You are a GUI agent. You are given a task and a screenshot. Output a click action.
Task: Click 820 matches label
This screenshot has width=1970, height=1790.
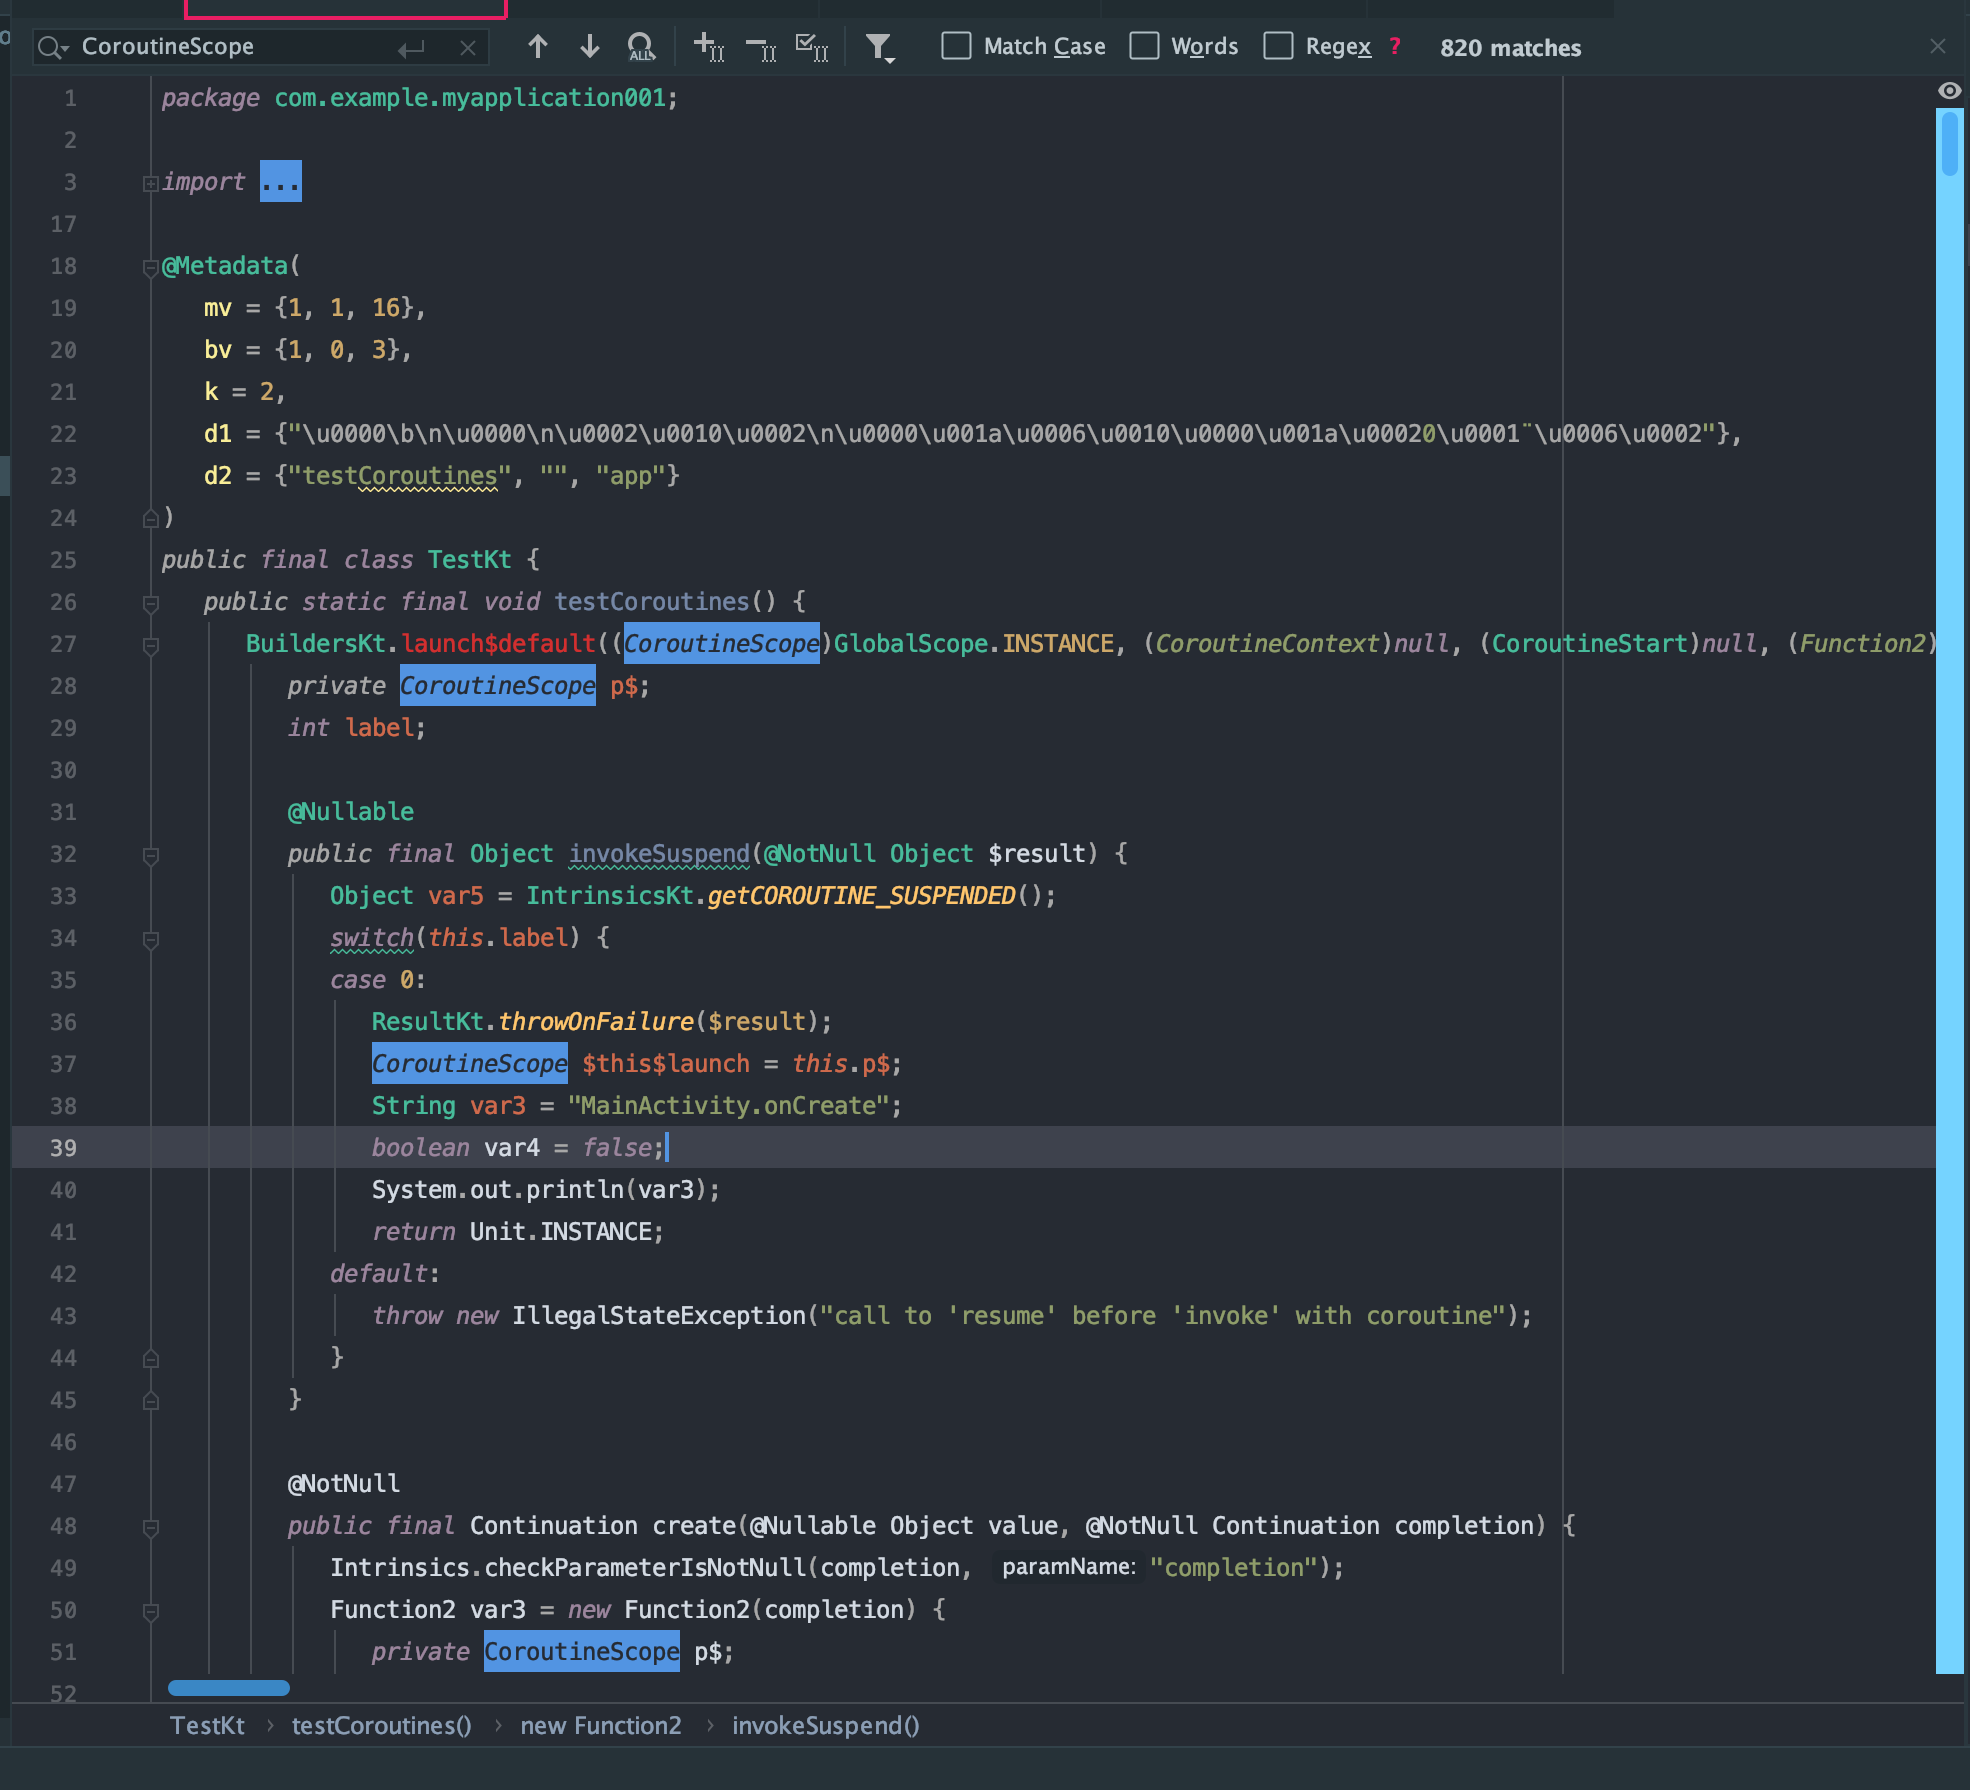1510,48
